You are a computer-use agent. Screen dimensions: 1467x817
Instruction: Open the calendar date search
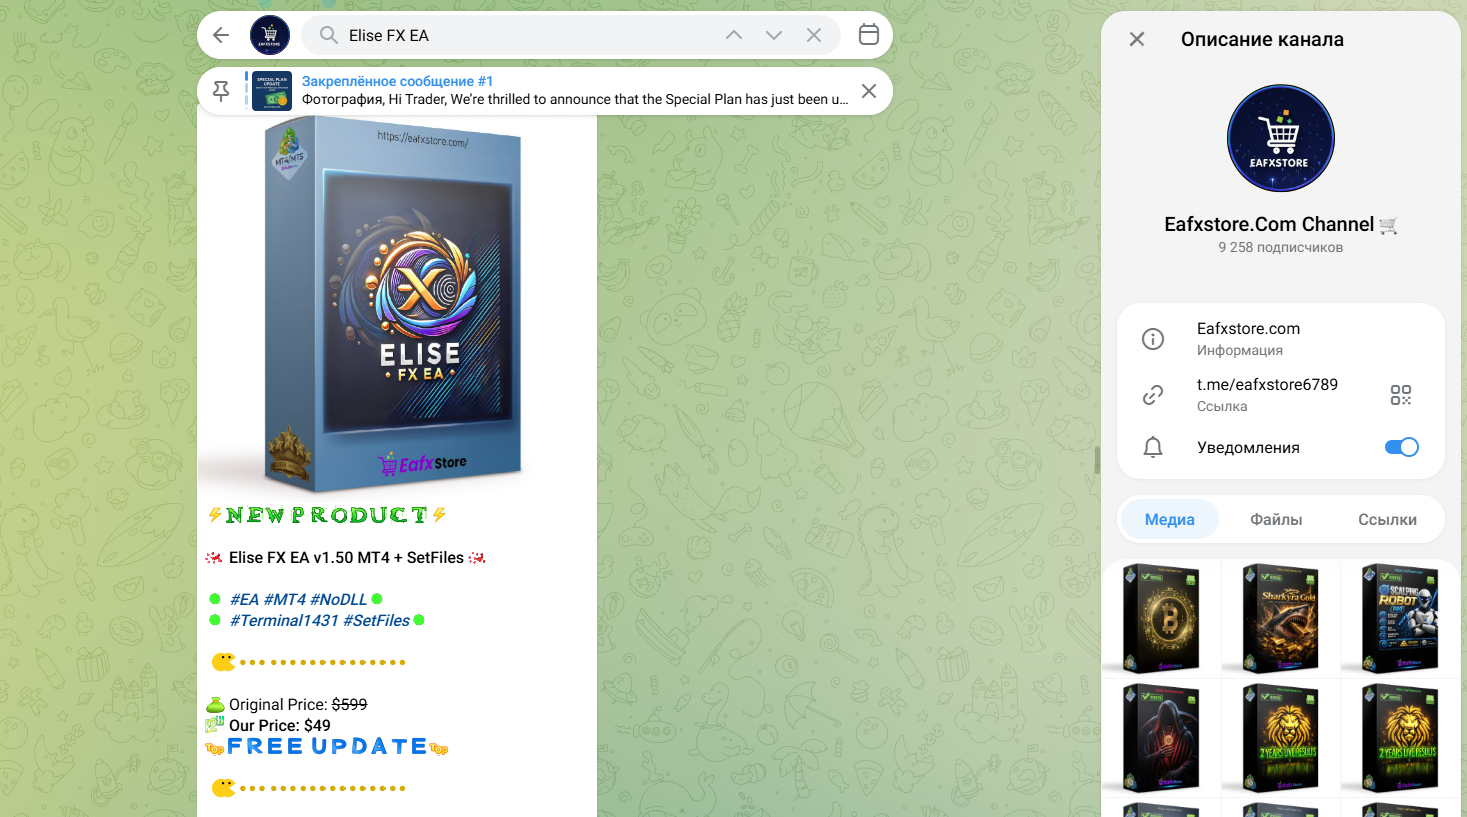(869, 34)
